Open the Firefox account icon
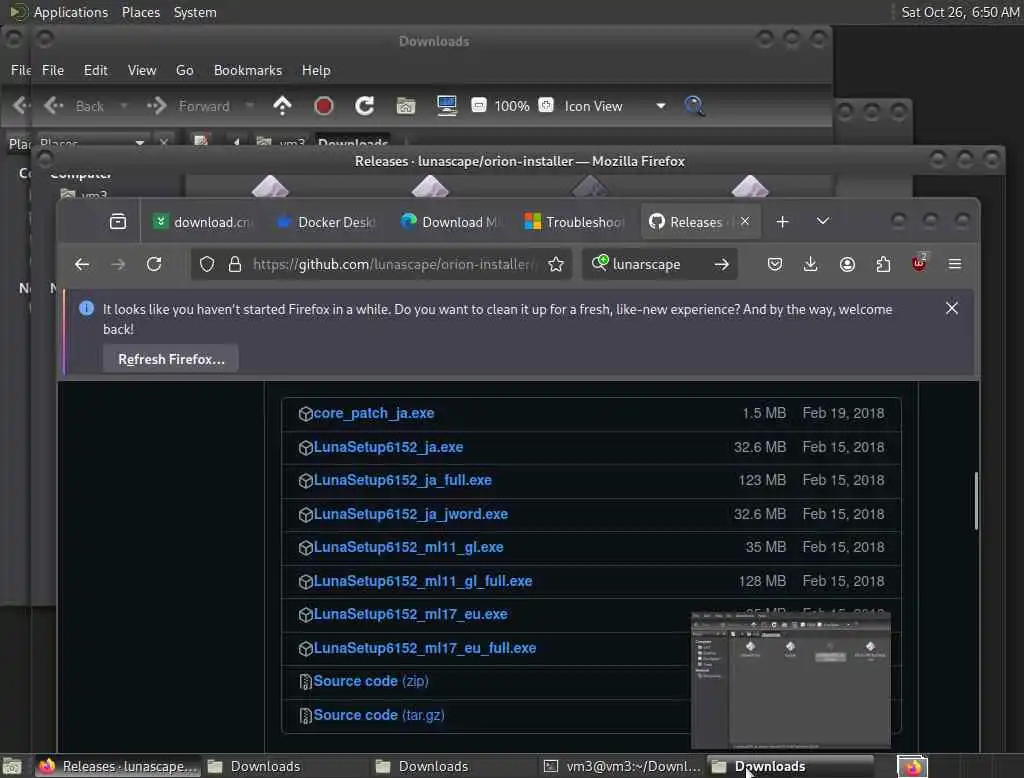Viewport: 1024px width, 778px height. click(847, 264)
